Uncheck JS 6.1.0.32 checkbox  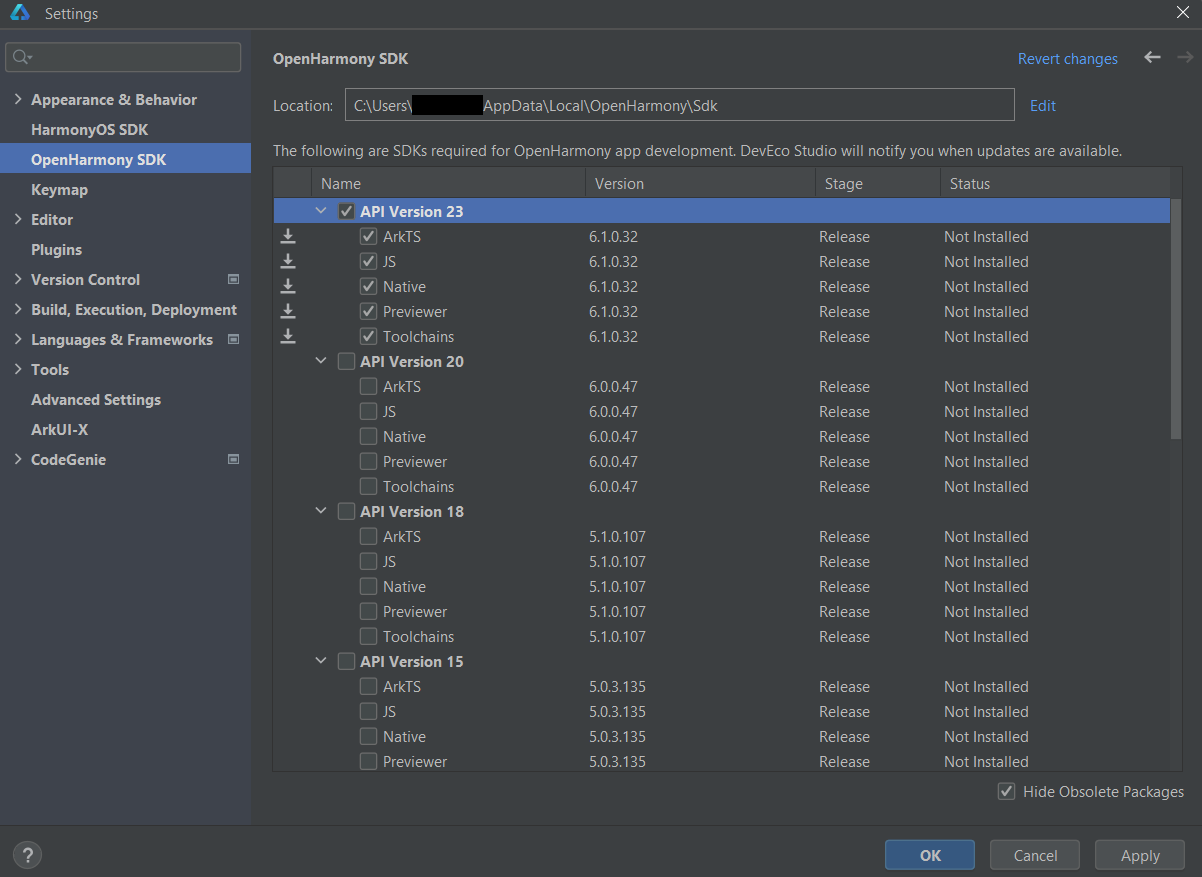(369, 262)
